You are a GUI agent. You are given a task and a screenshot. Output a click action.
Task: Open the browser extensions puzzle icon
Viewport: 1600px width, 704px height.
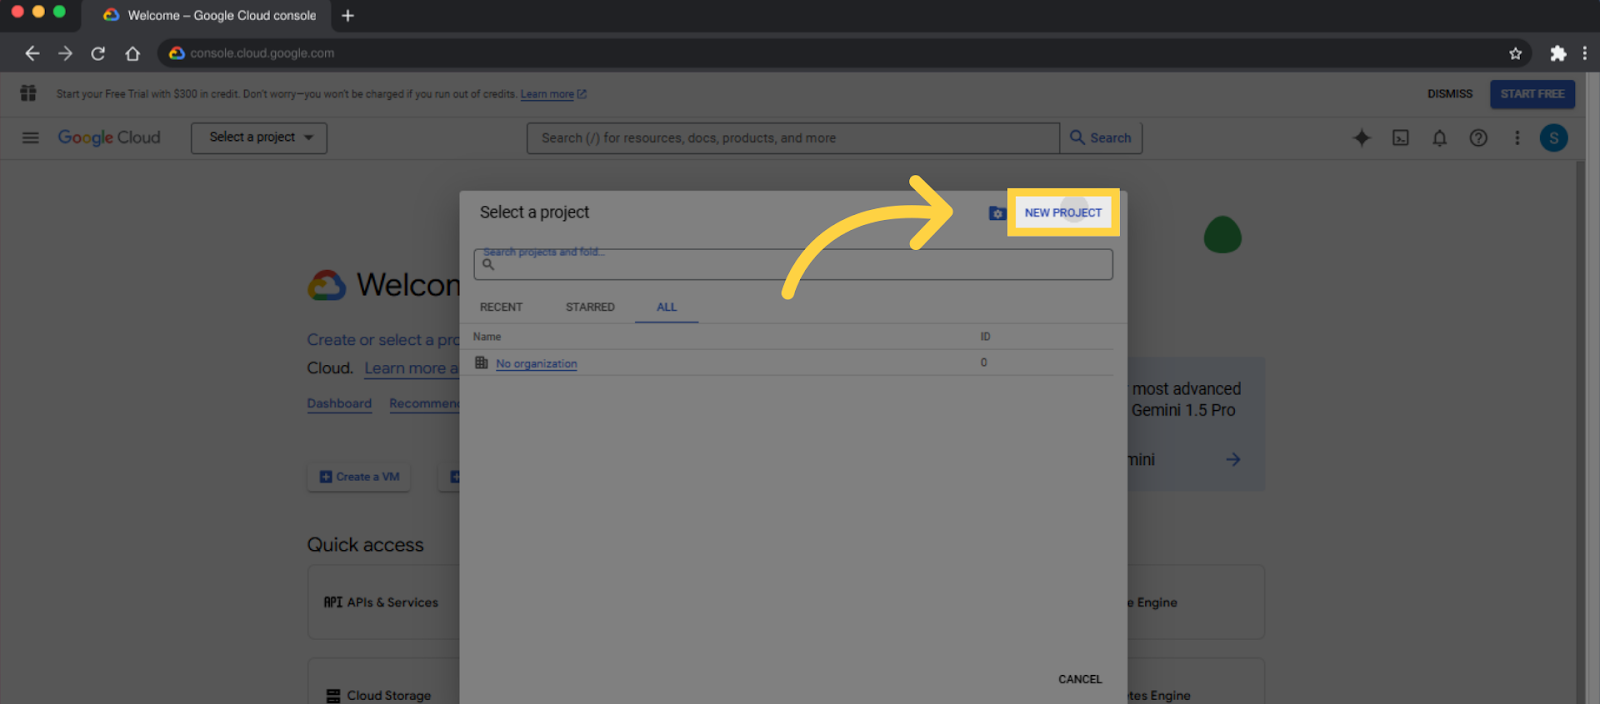pyautogui.click(x=1558, y=53)
